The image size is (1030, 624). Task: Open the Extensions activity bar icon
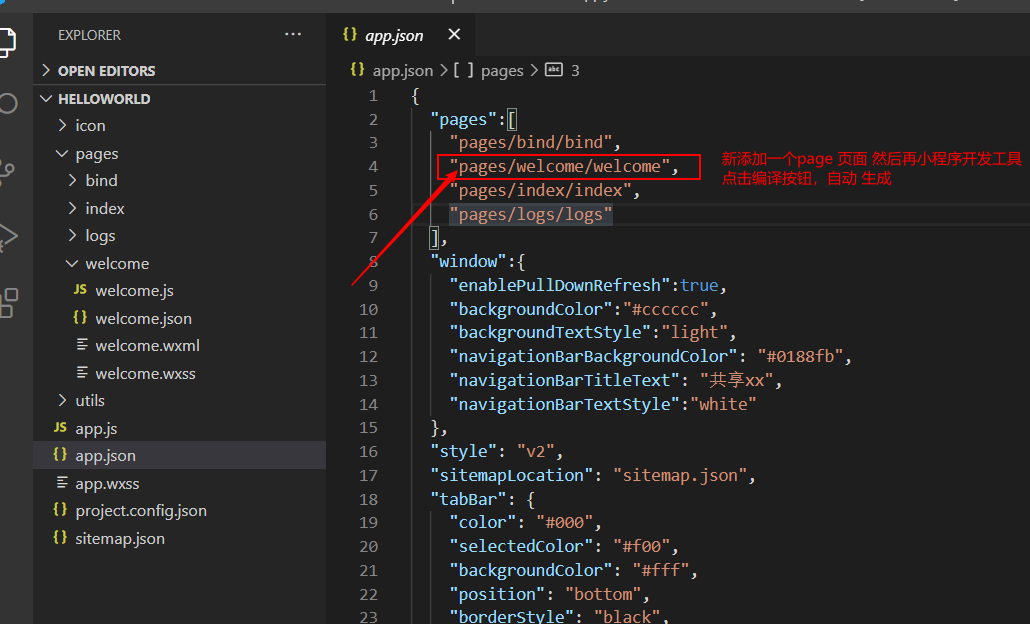(x=9, y=303)
